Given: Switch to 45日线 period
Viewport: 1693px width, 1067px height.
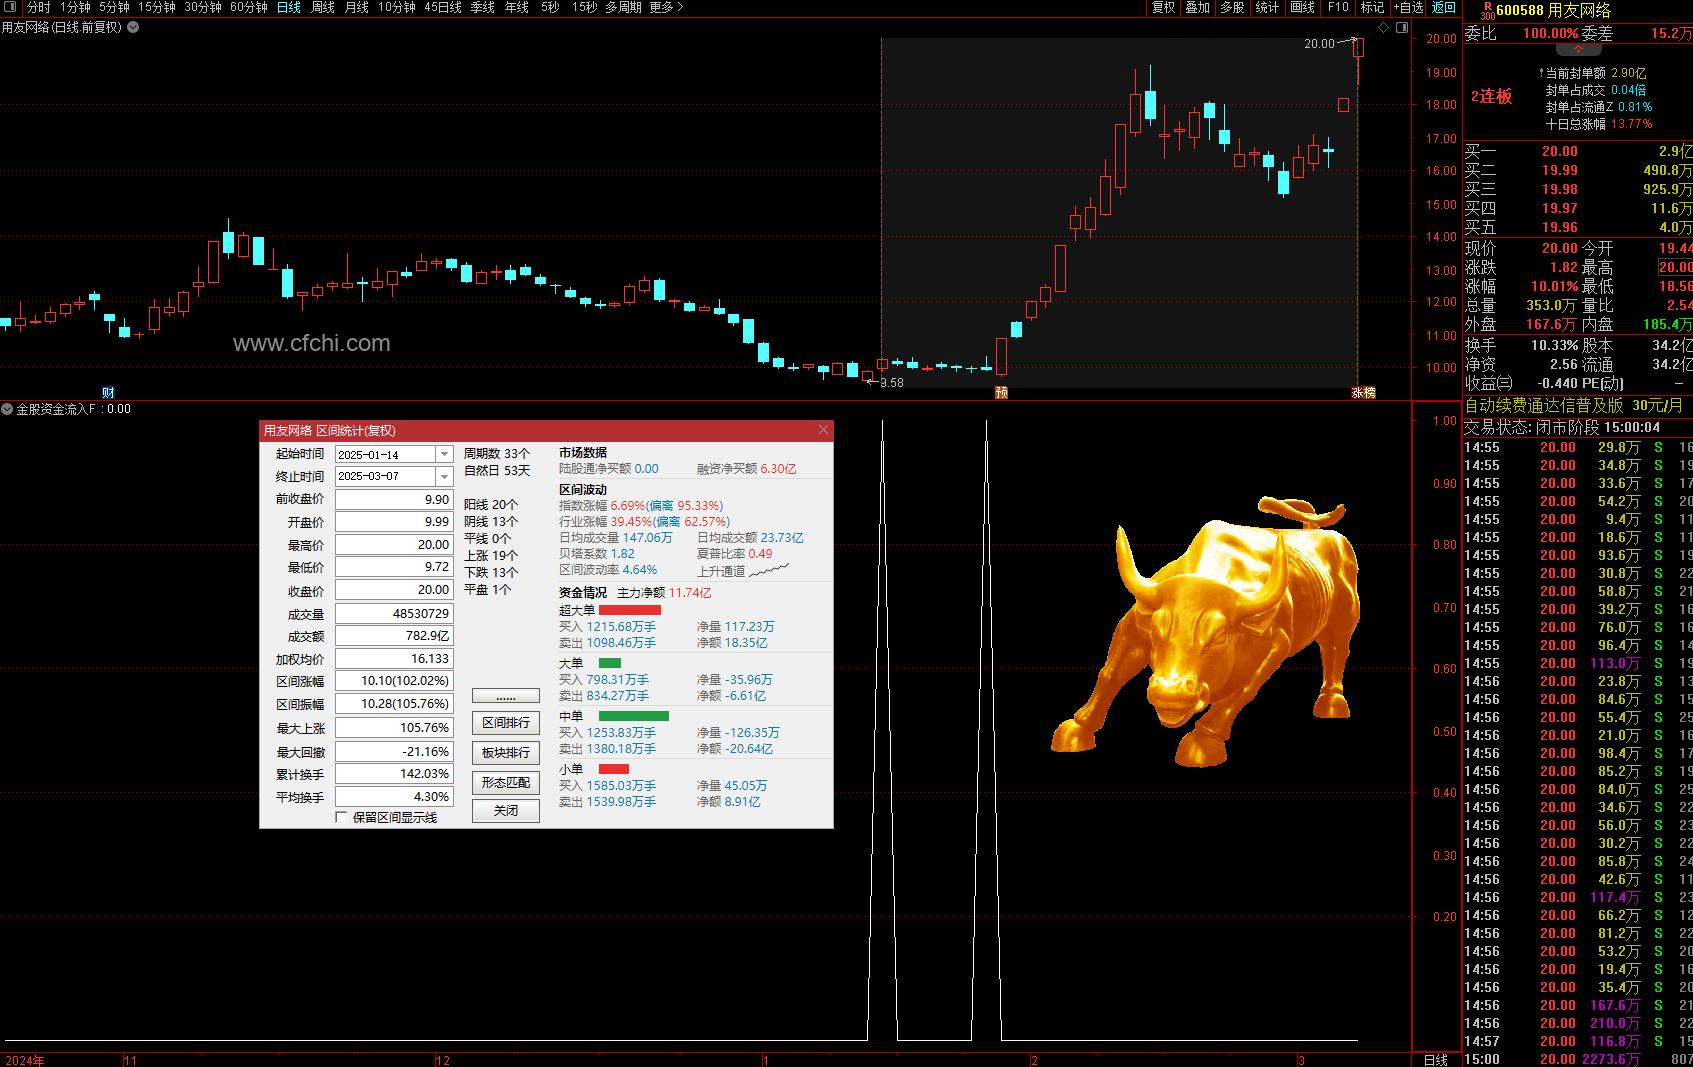Looking at the screenshot, I should click(x=443, y=7).
